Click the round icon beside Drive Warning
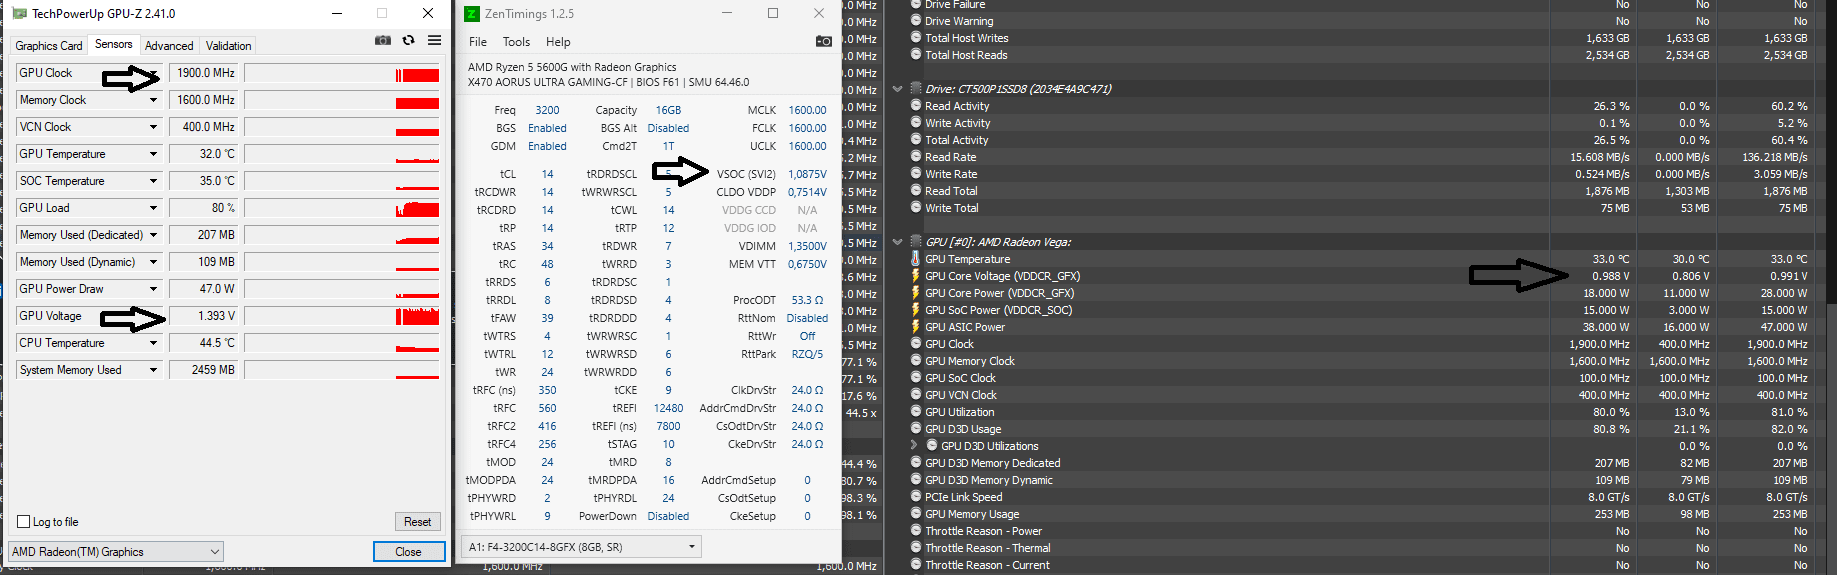This screenshot has height=575, width=1837. 915,21
